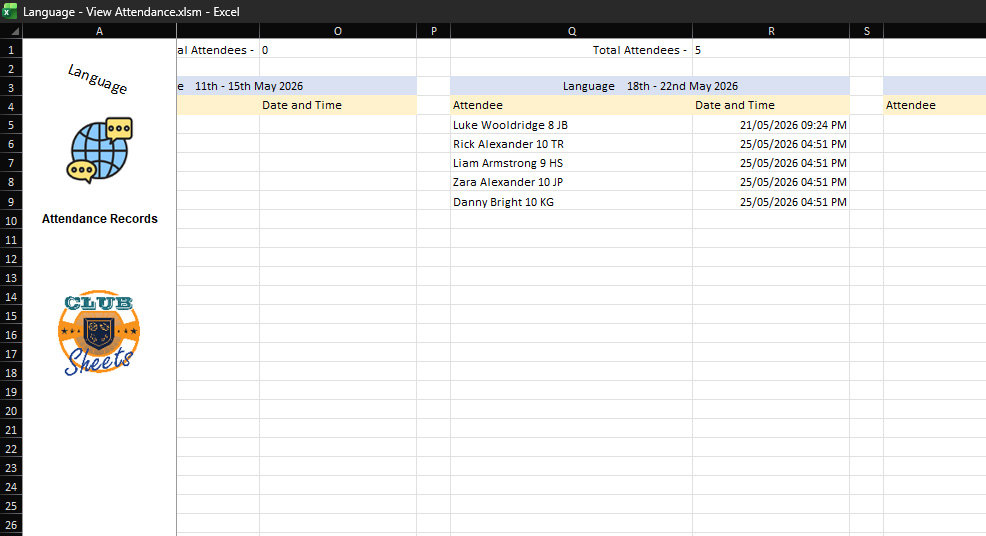Image resolution: width=986 pixels, height=536 pixels.
Task: Select row 26 header
Action: 11,525
